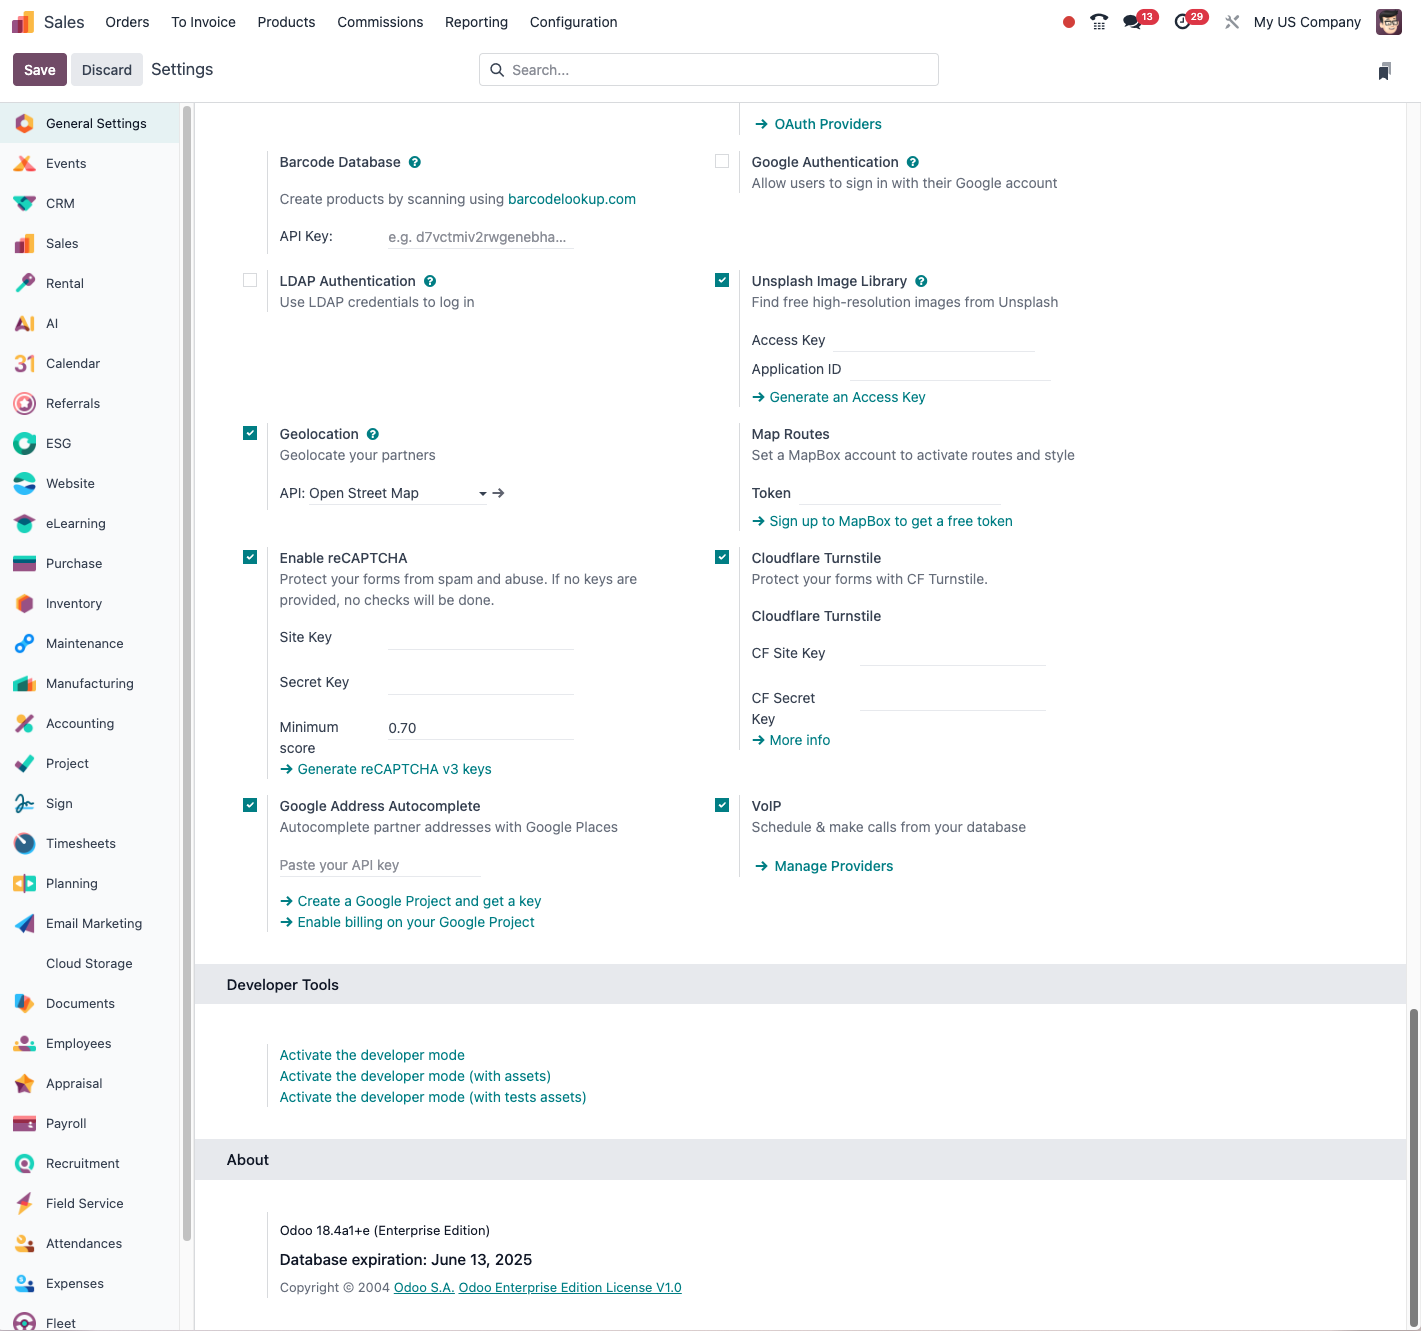1421x1331 pixels.
Task: Open the Reporting menu
Action: click(x=476, y=22)
